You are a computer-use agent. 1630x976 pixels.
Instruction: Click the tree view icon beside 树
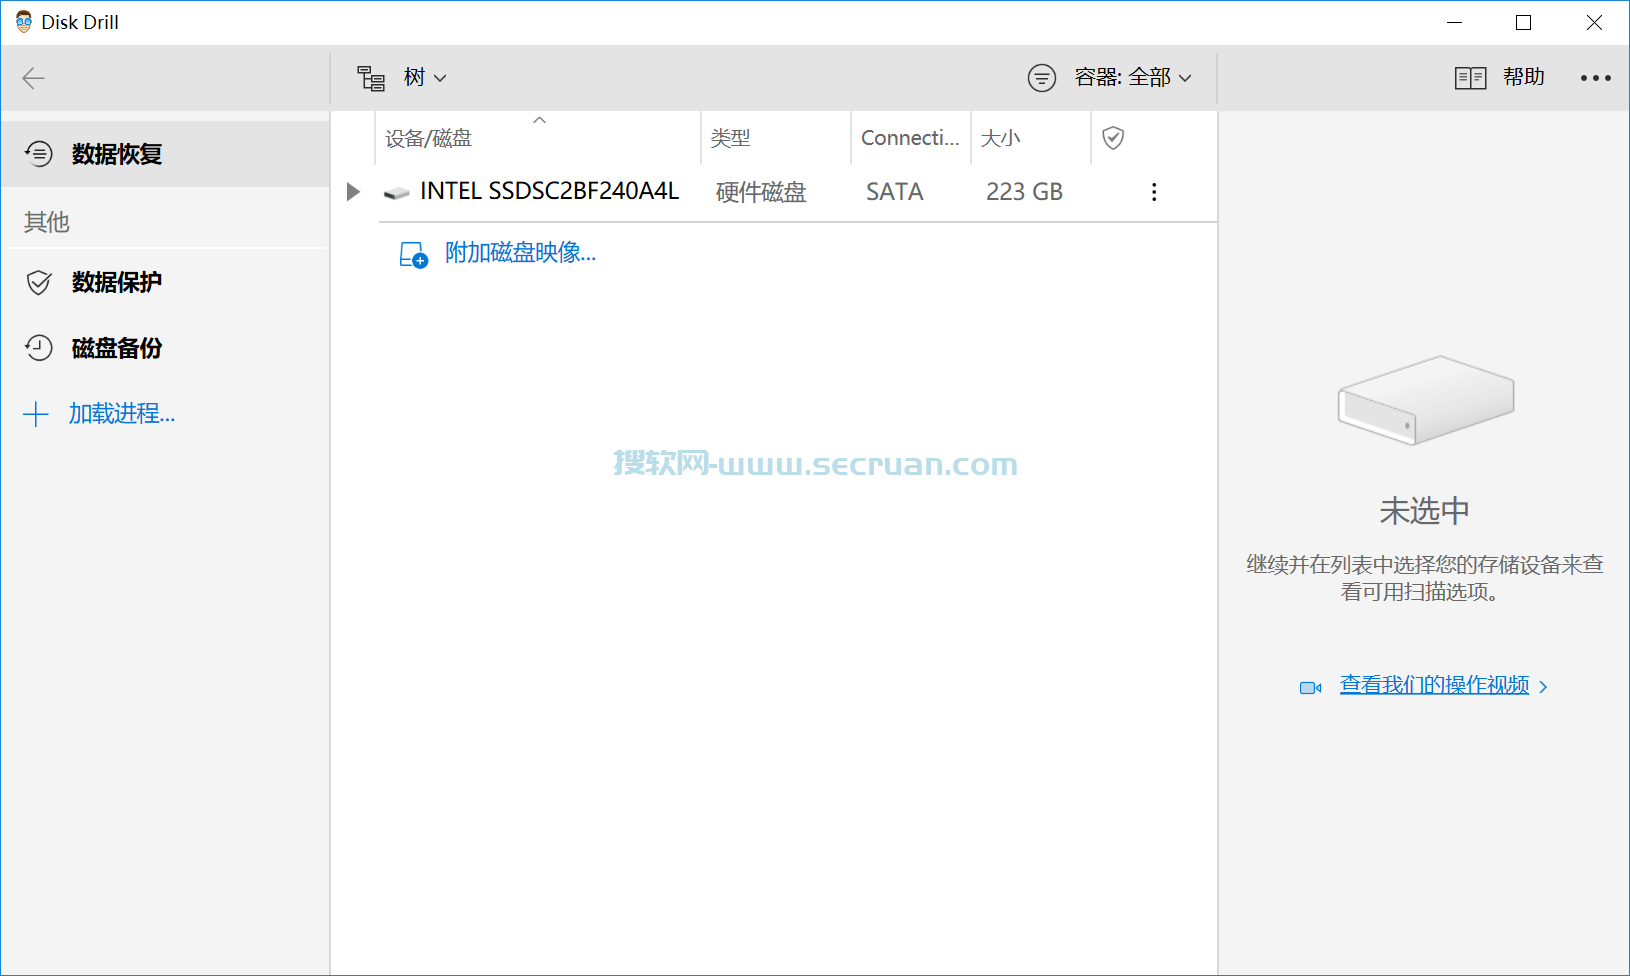(372, 78)
